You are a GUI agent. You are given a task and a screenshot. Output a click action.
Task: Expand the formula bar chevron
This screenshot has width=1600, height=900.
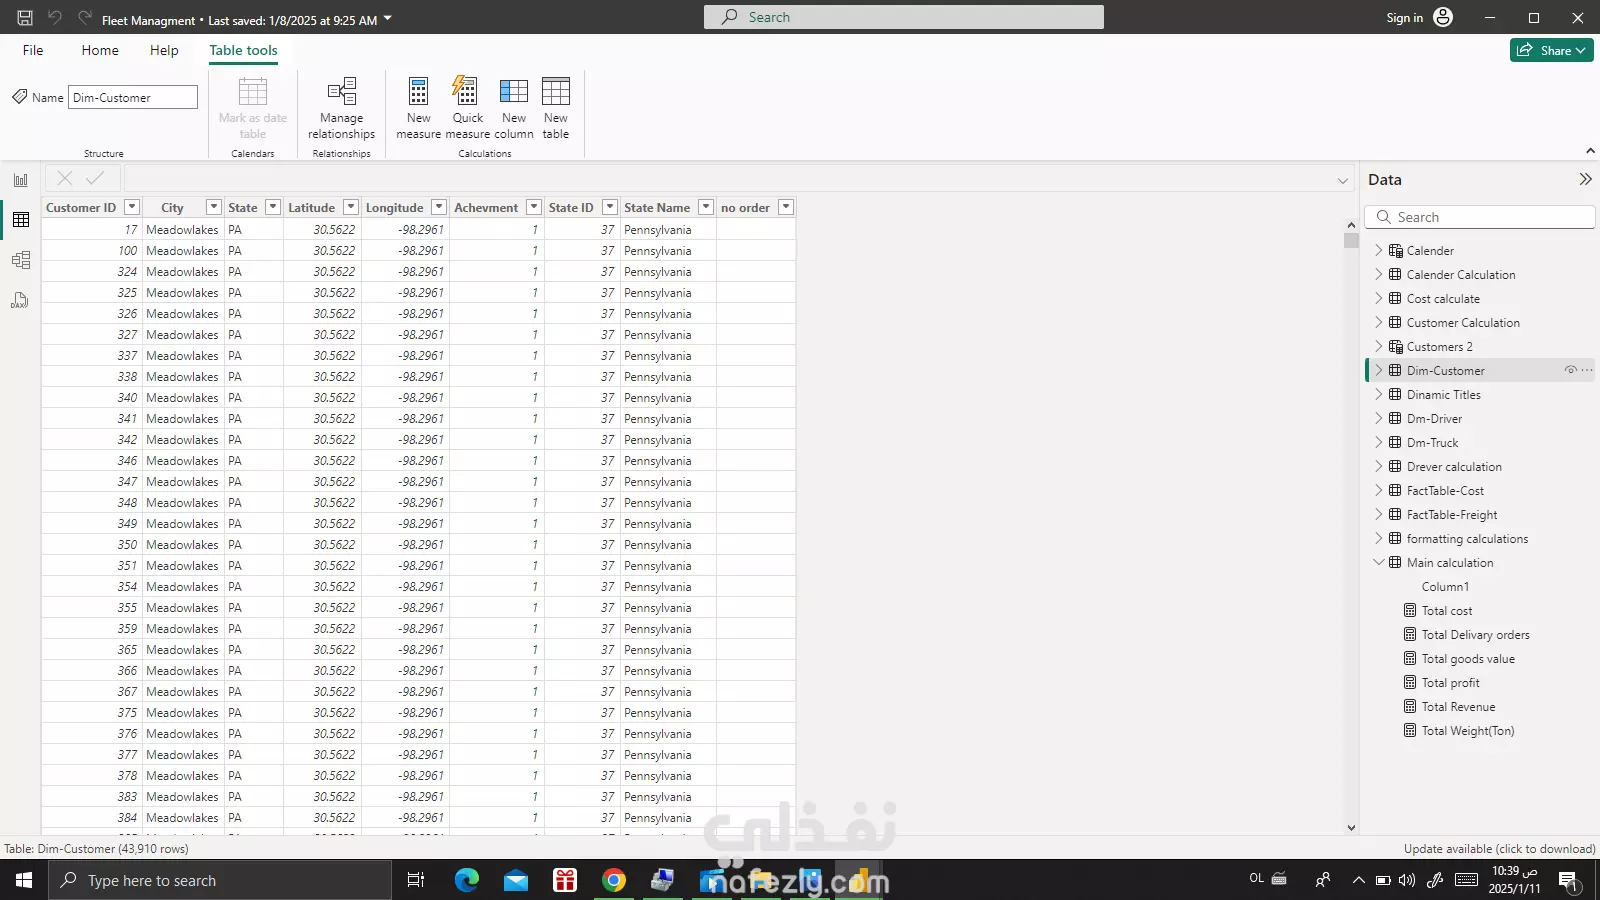click(x=1342, y=181)
